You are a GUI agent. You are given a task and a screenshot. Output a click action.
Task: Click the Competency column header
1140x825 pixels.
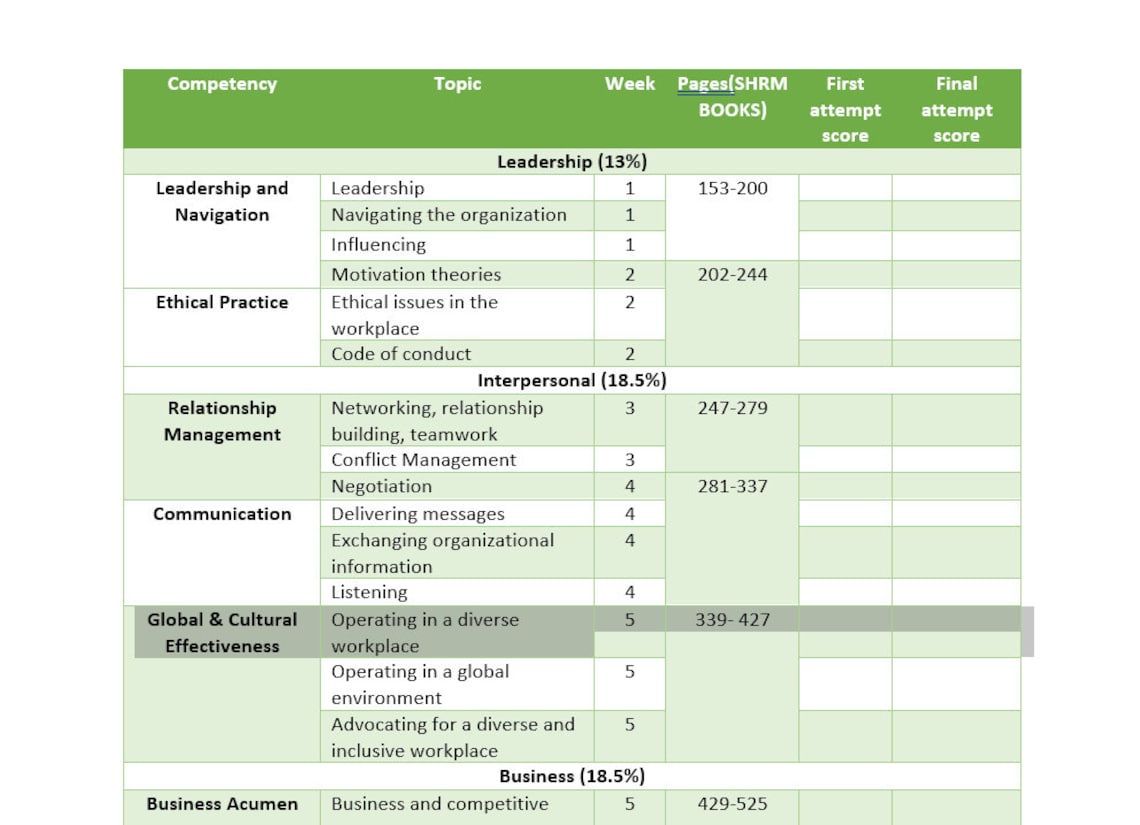point(222,84)
